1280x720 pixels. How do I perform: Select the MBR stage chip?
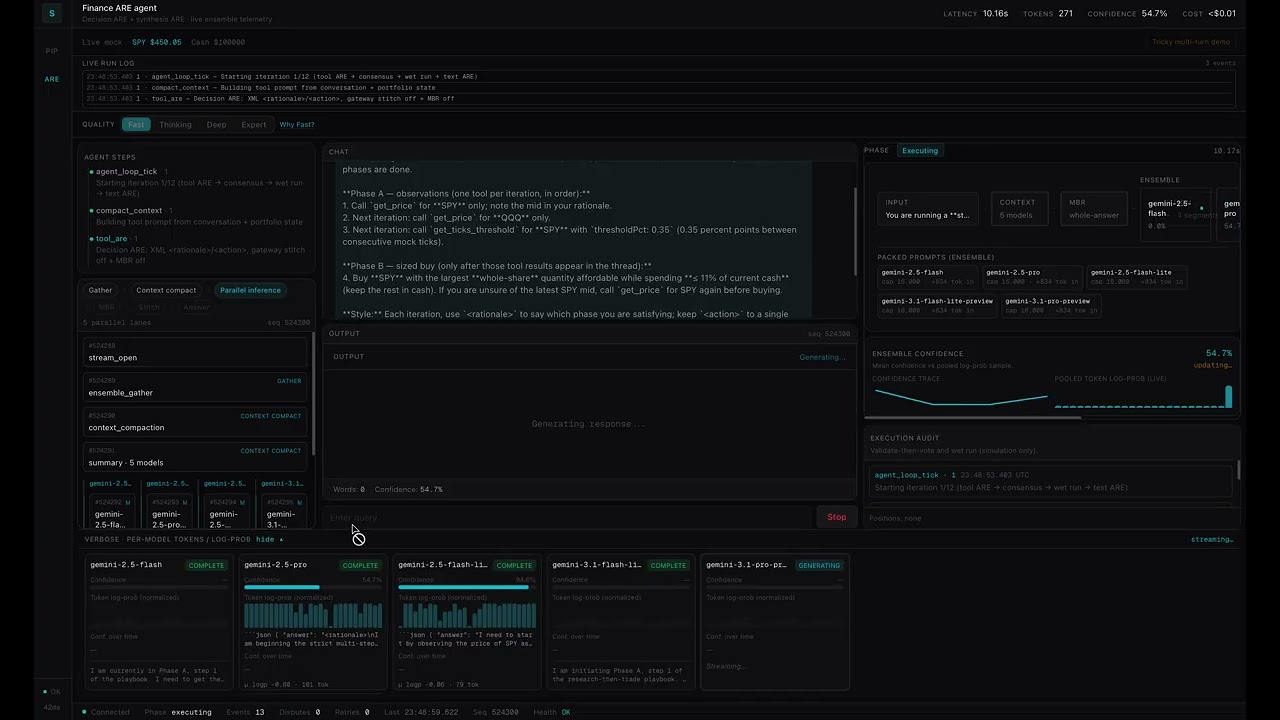106,307
